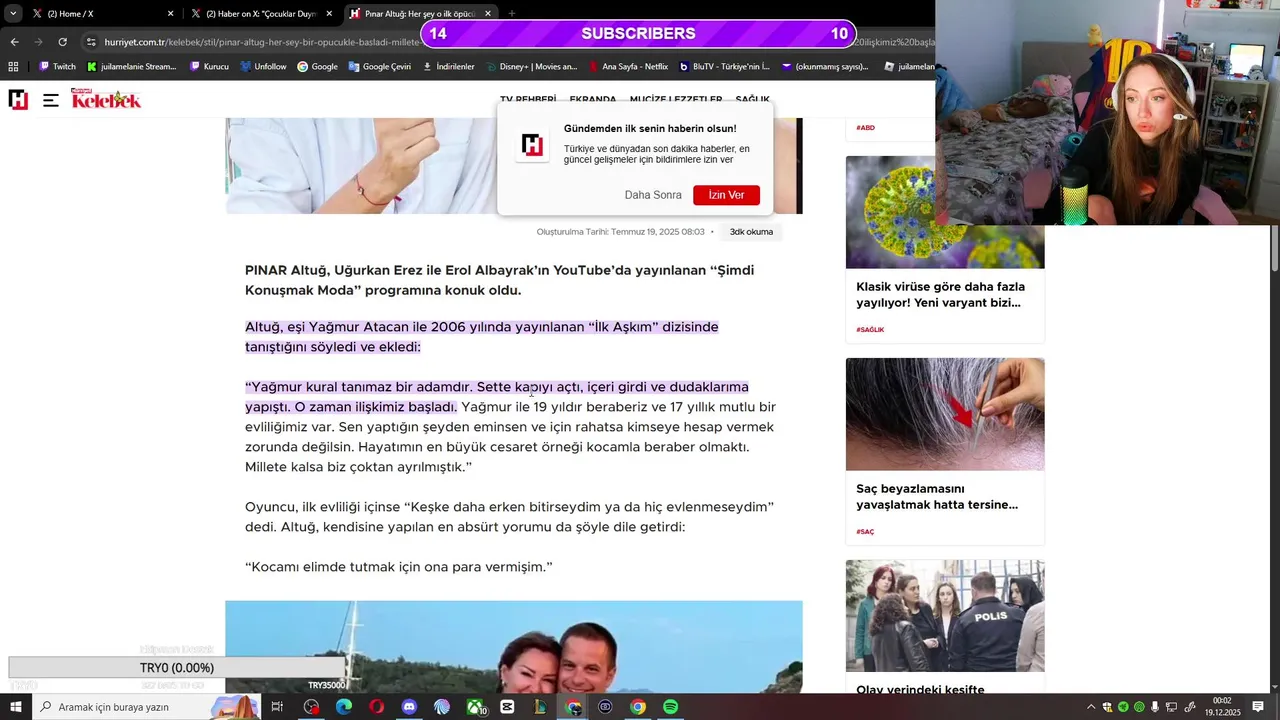Open the Kurucu bookmark
Viewport: 1280px width, 720px height.
pyautogui.click(x=209, y=67)
